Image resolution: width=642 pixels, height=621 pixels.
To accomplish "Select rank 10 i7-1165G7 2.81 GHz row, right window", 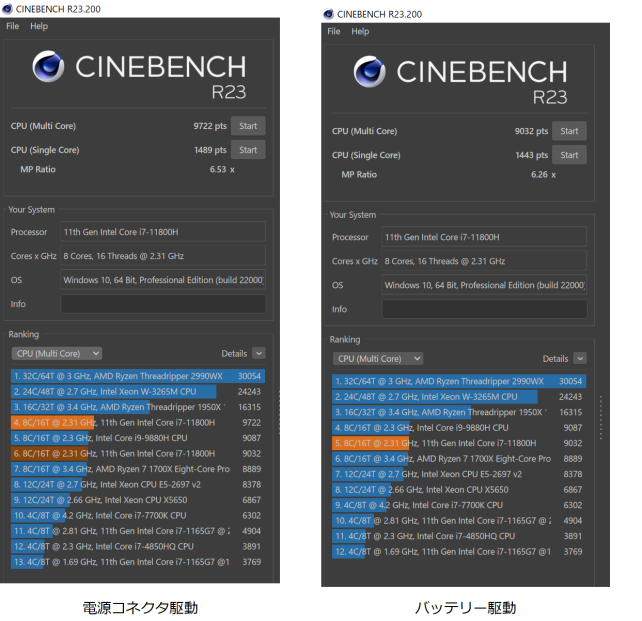I will coord(459,521).
